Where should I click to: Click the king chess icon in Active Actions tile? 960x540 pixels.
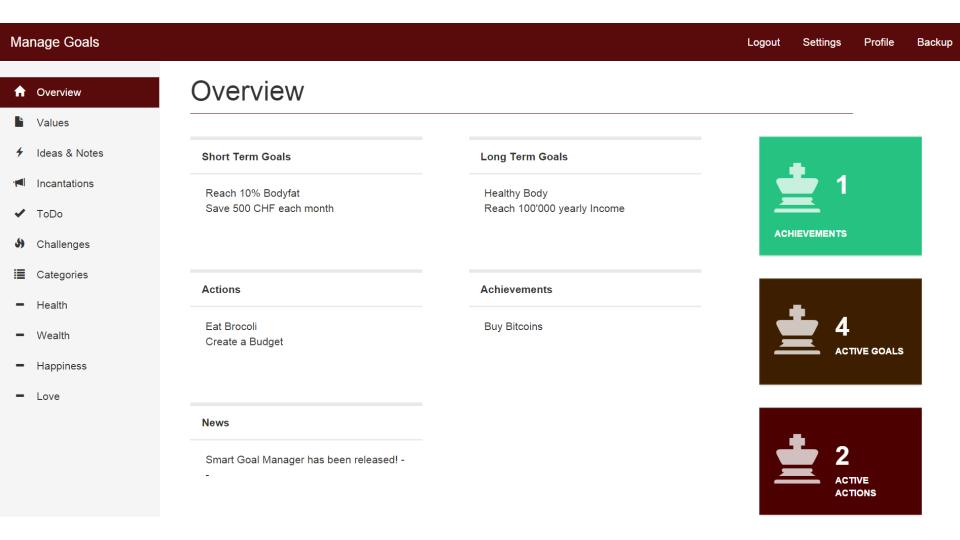point(797,459)
